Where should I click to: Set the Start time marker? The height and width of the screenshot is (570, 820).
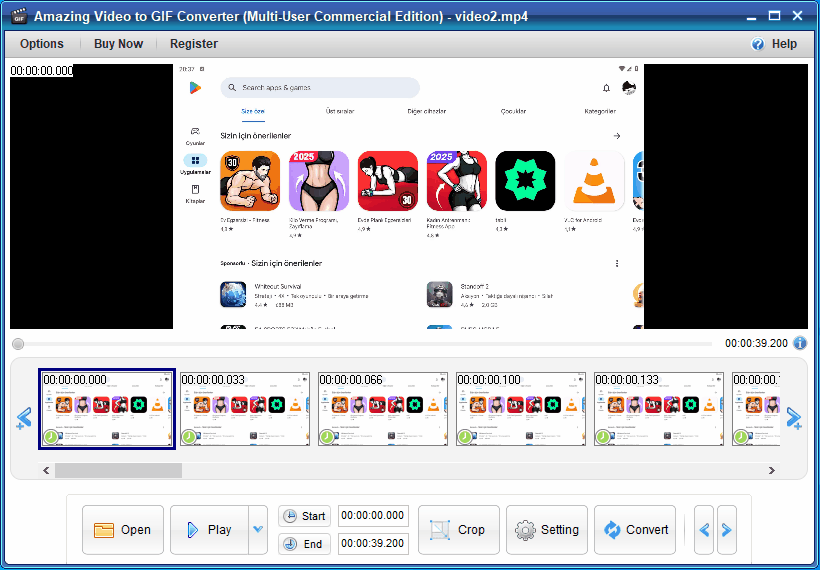[304, 516]
